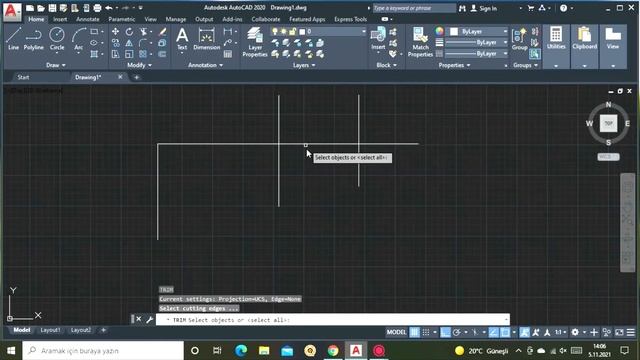This screenshot has width=640, height=360.
Task: Switch to the Parametric tab
Action: tap(122, 19)
